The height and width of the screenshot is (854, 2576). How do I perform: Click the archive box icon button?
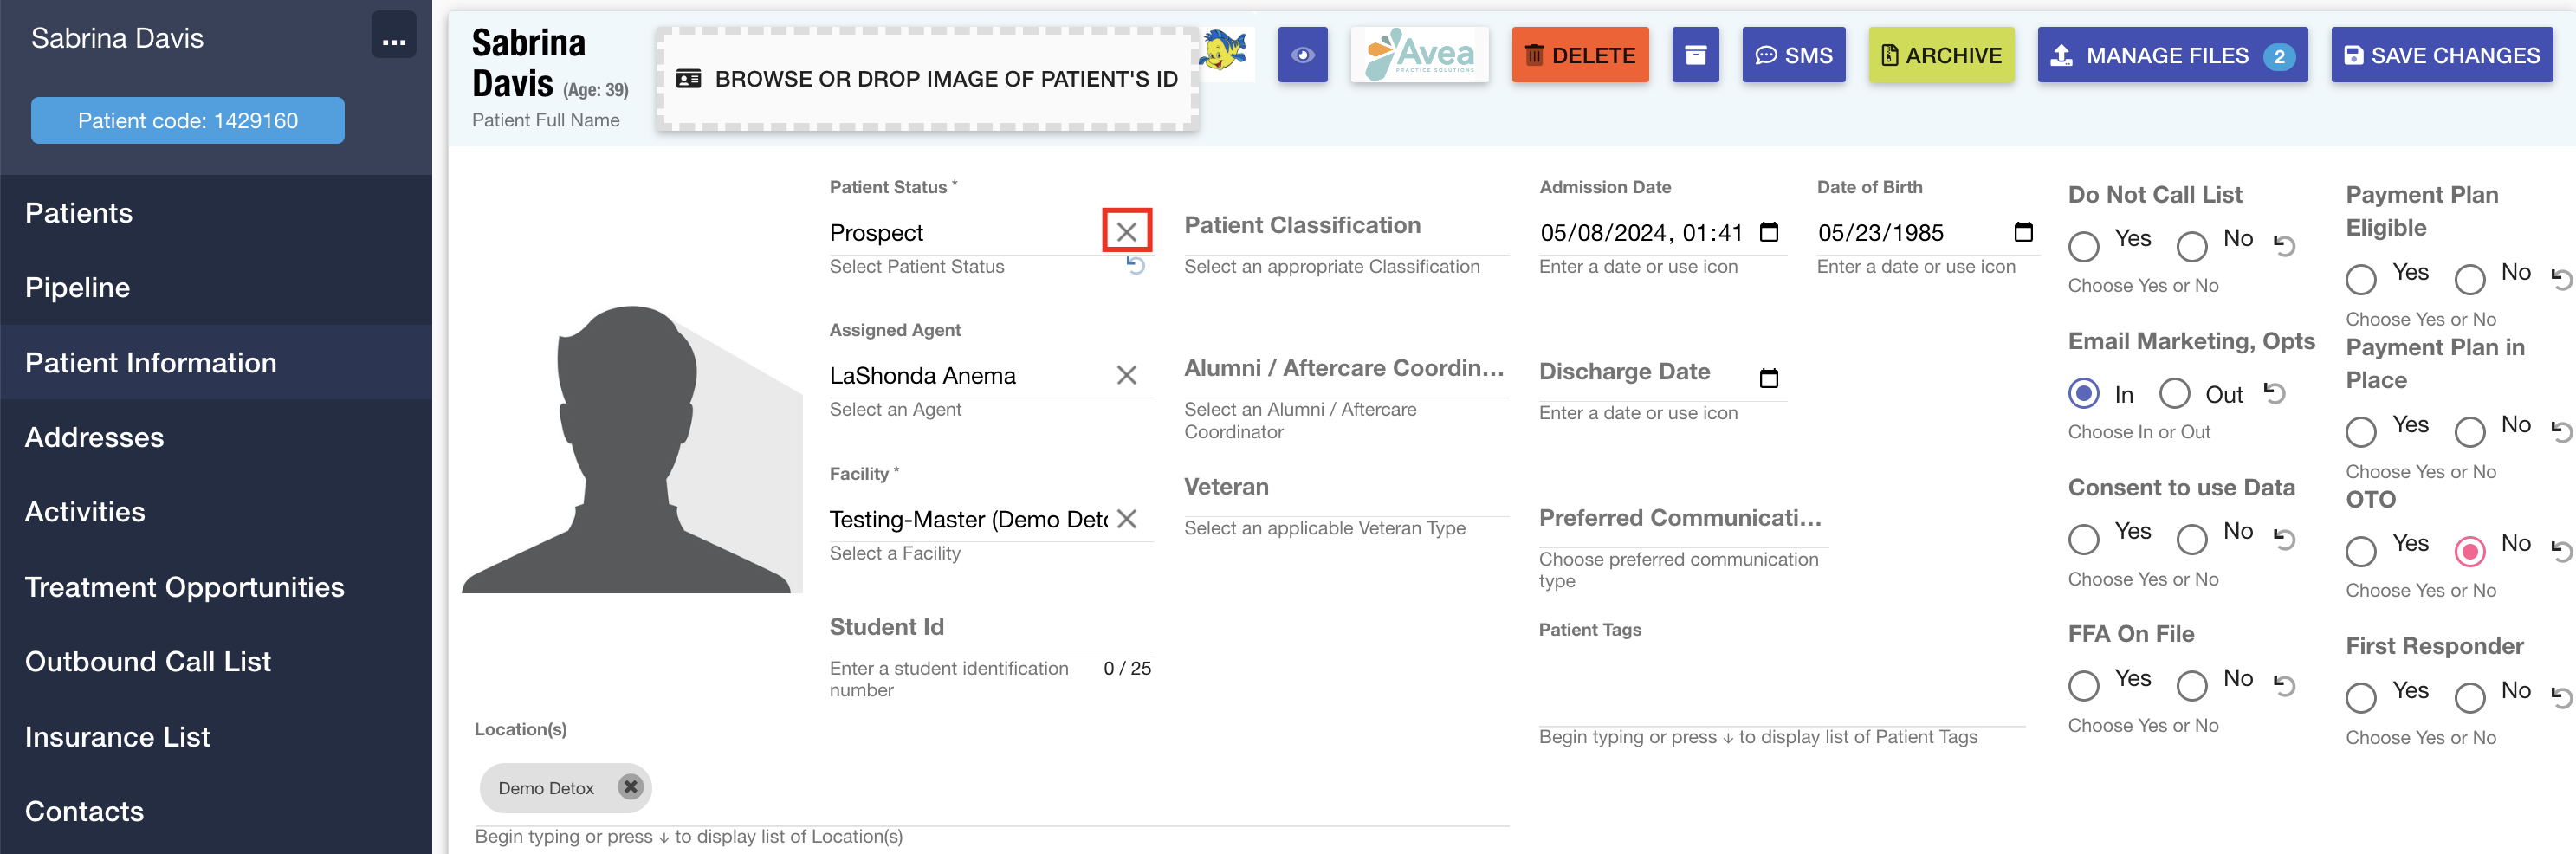[x=1695, y=55]
